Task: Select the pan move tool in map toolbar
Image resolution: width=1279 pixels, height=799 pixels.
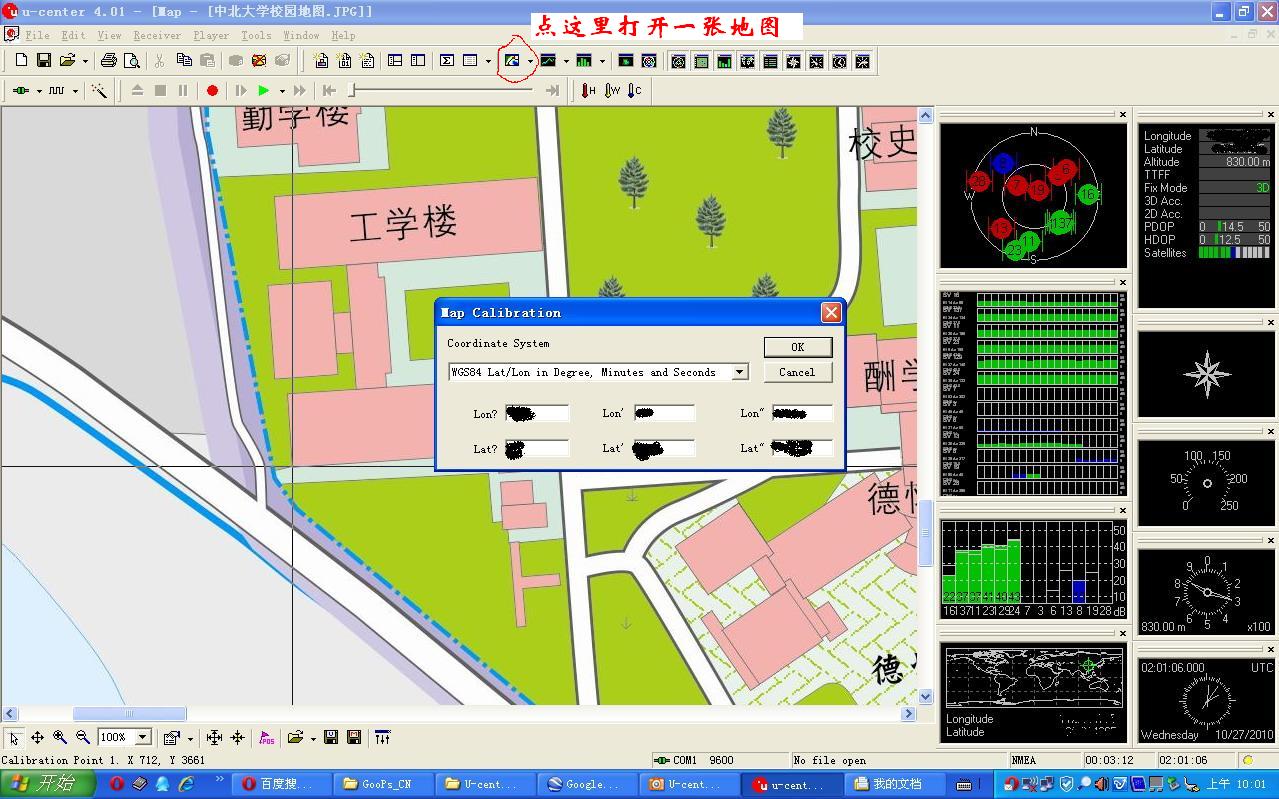Action: (37, 738)
